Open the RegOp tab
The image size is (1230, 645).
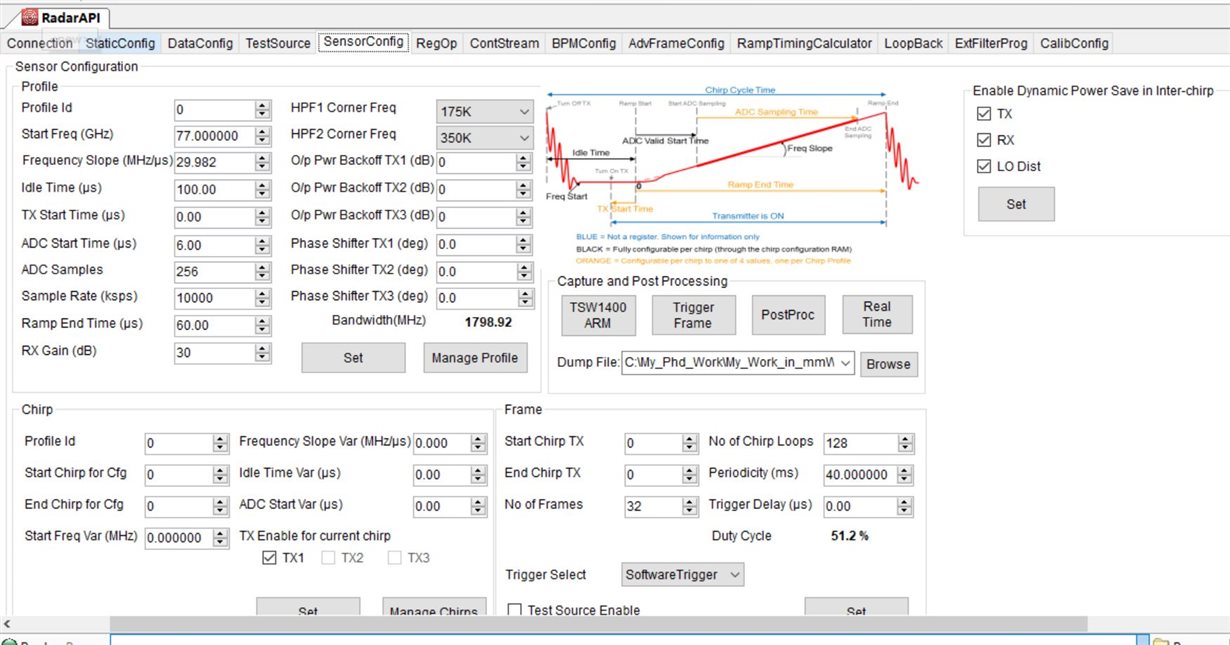pos(437,43)
